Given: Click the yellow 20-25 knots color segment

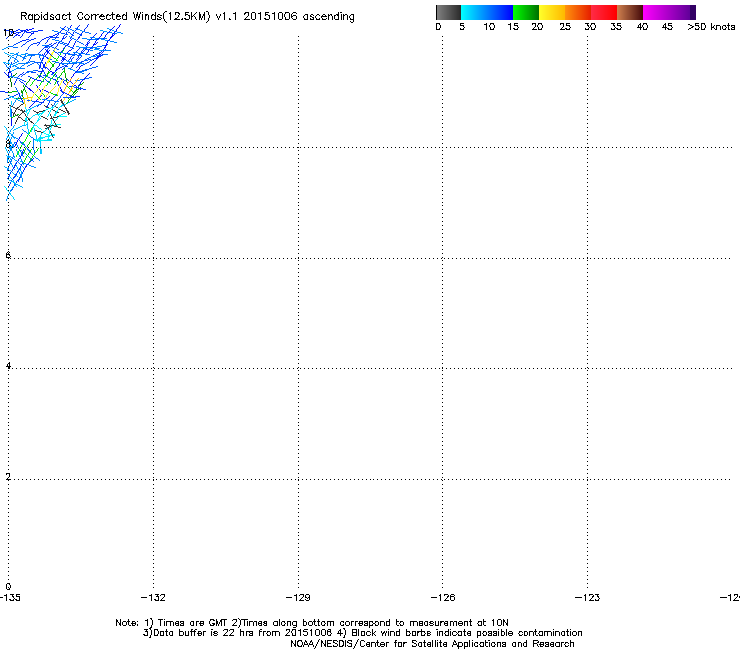Looking at the screenshot, I should click(552, 12).
